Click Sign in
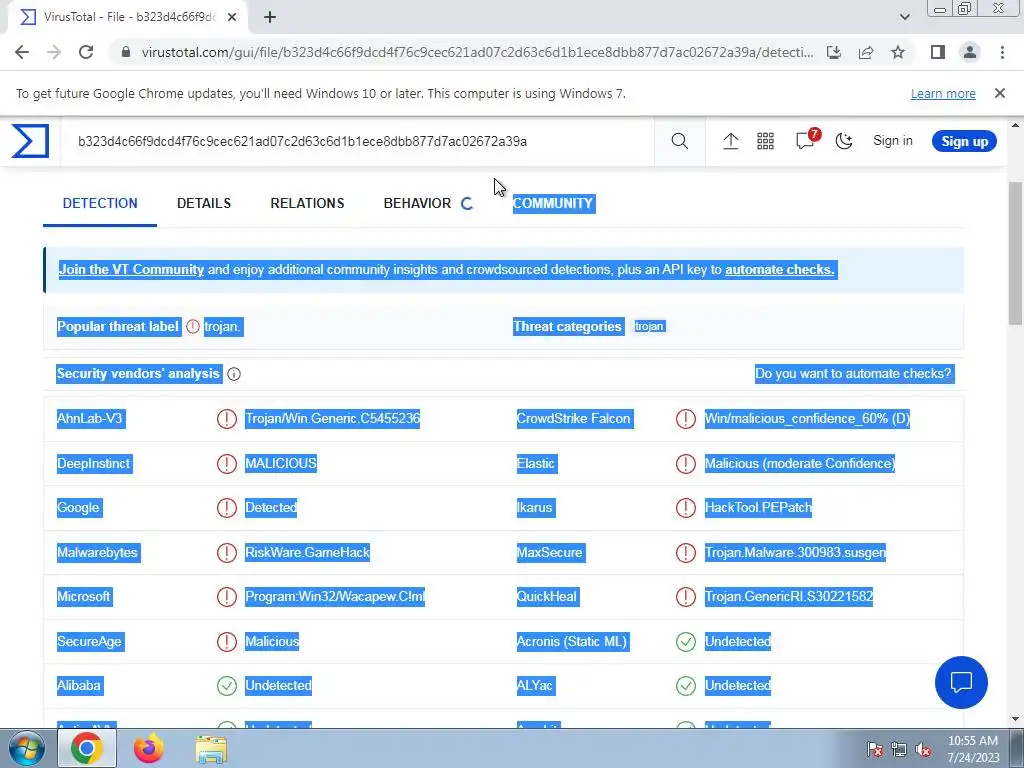 coord(893,141)
